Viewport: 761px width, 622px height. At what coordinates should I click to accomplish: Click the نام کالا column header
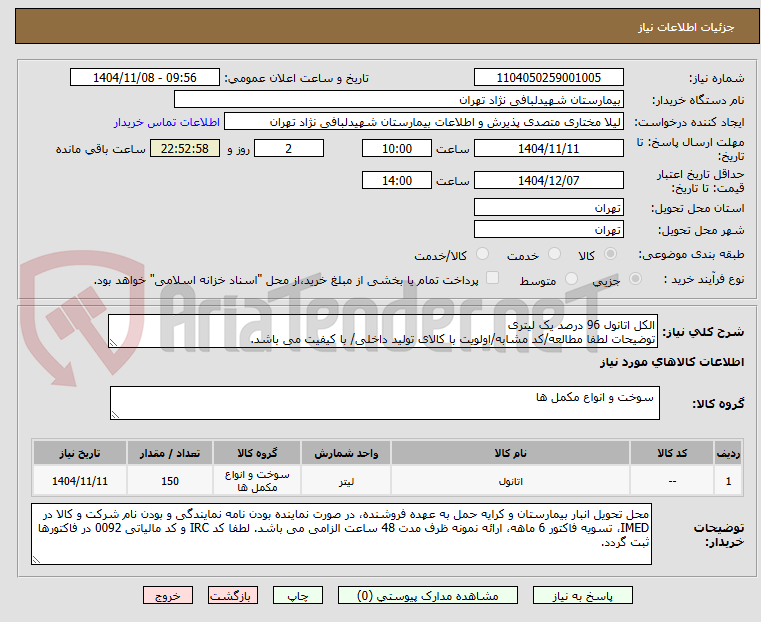510,453
